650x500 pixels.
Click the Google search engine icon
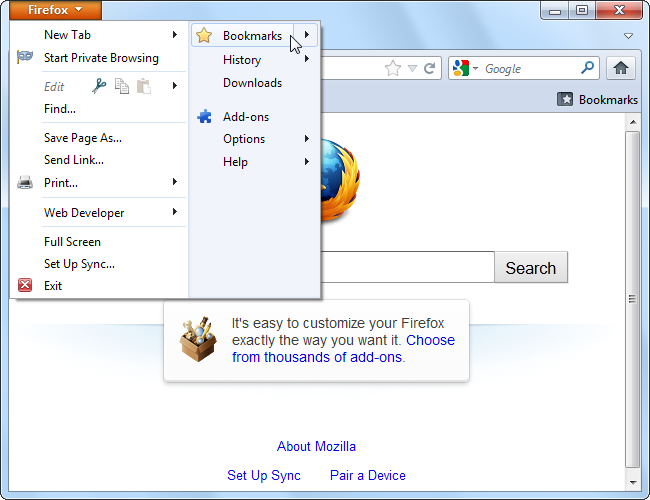pos(461,68)
